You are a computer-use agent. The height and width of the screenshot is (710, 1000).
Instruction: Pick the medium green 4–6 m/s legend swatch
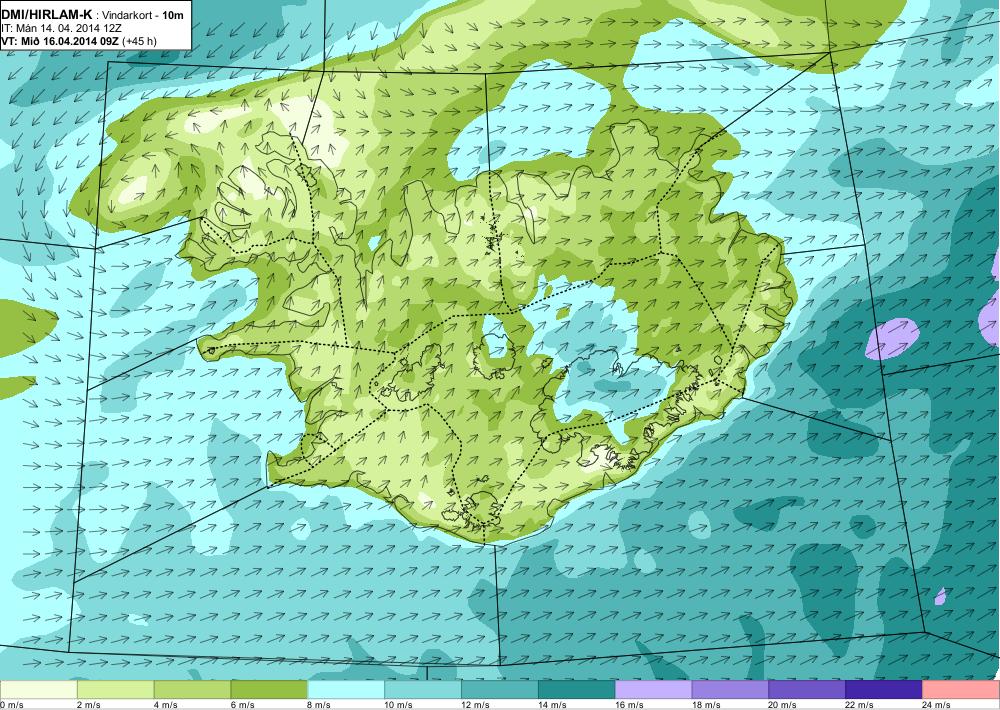pos(193,690)
